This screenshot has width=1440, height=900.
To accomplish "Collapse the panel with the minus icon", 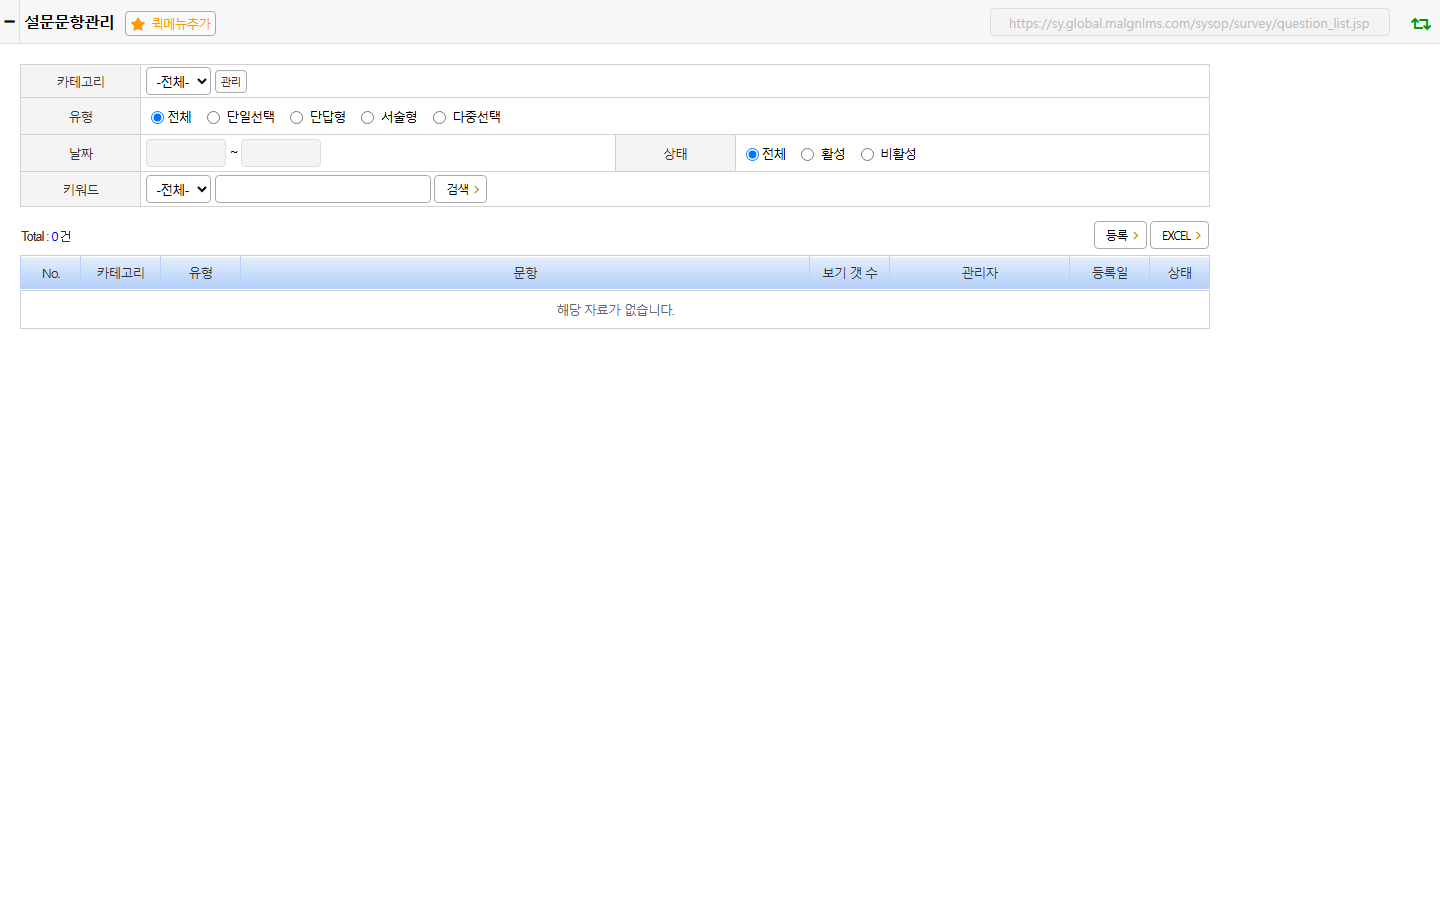I will coord(9,21).
